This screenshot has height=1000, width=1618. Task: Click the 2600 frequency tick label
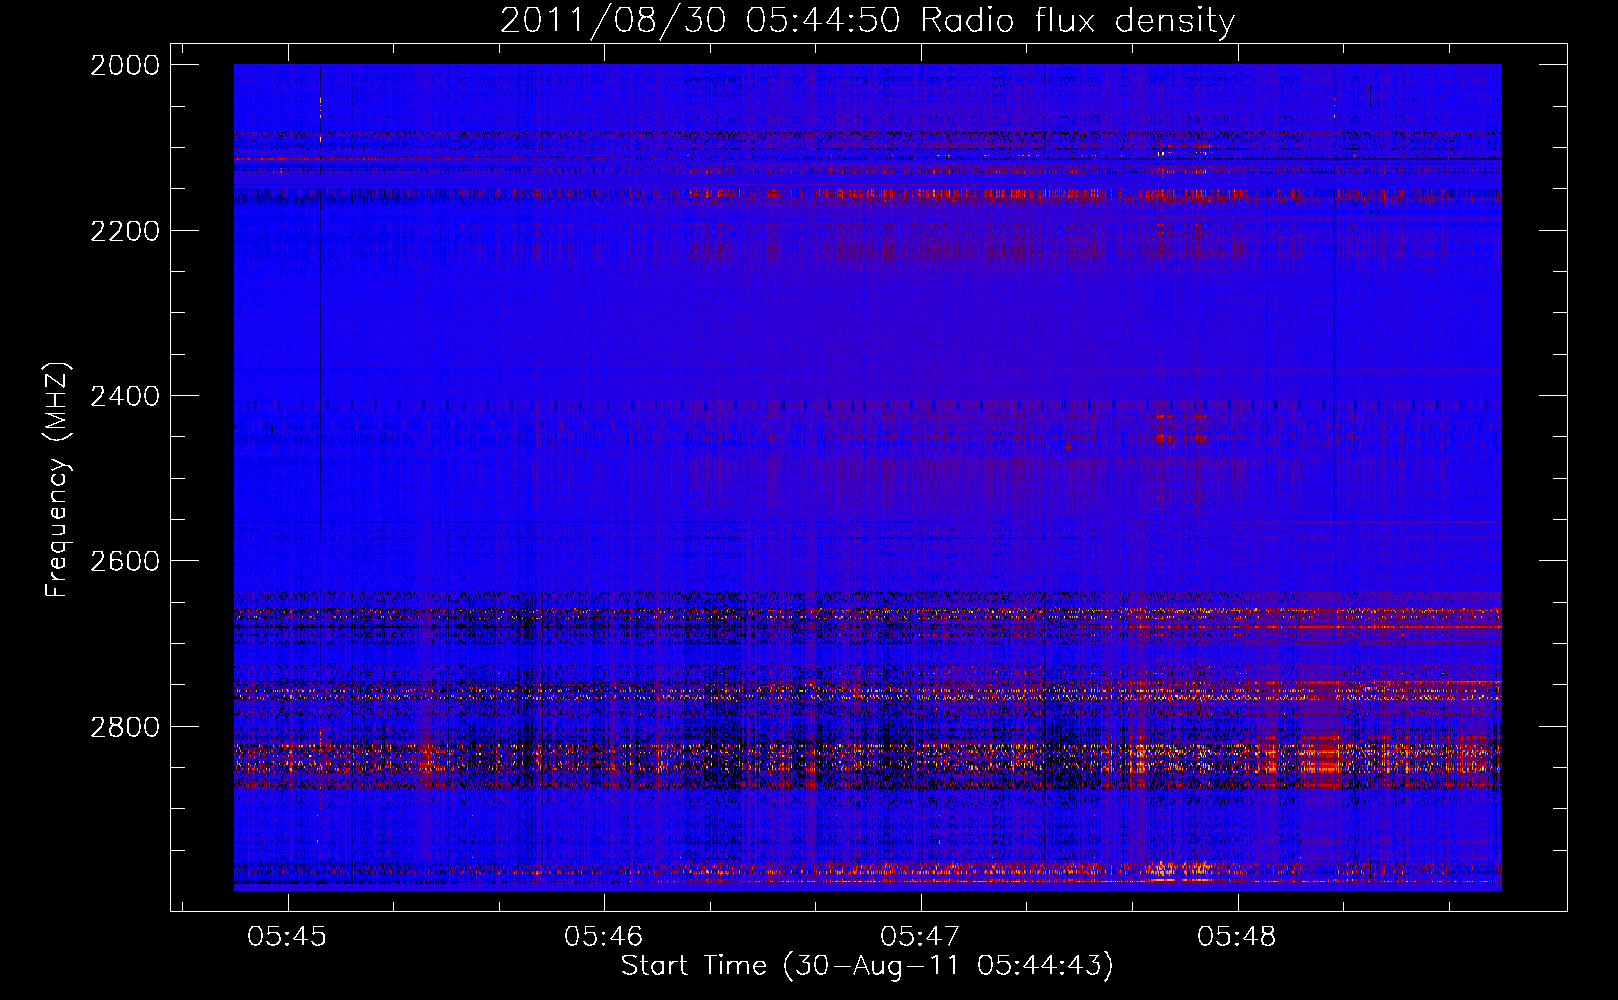coord(125,561)
